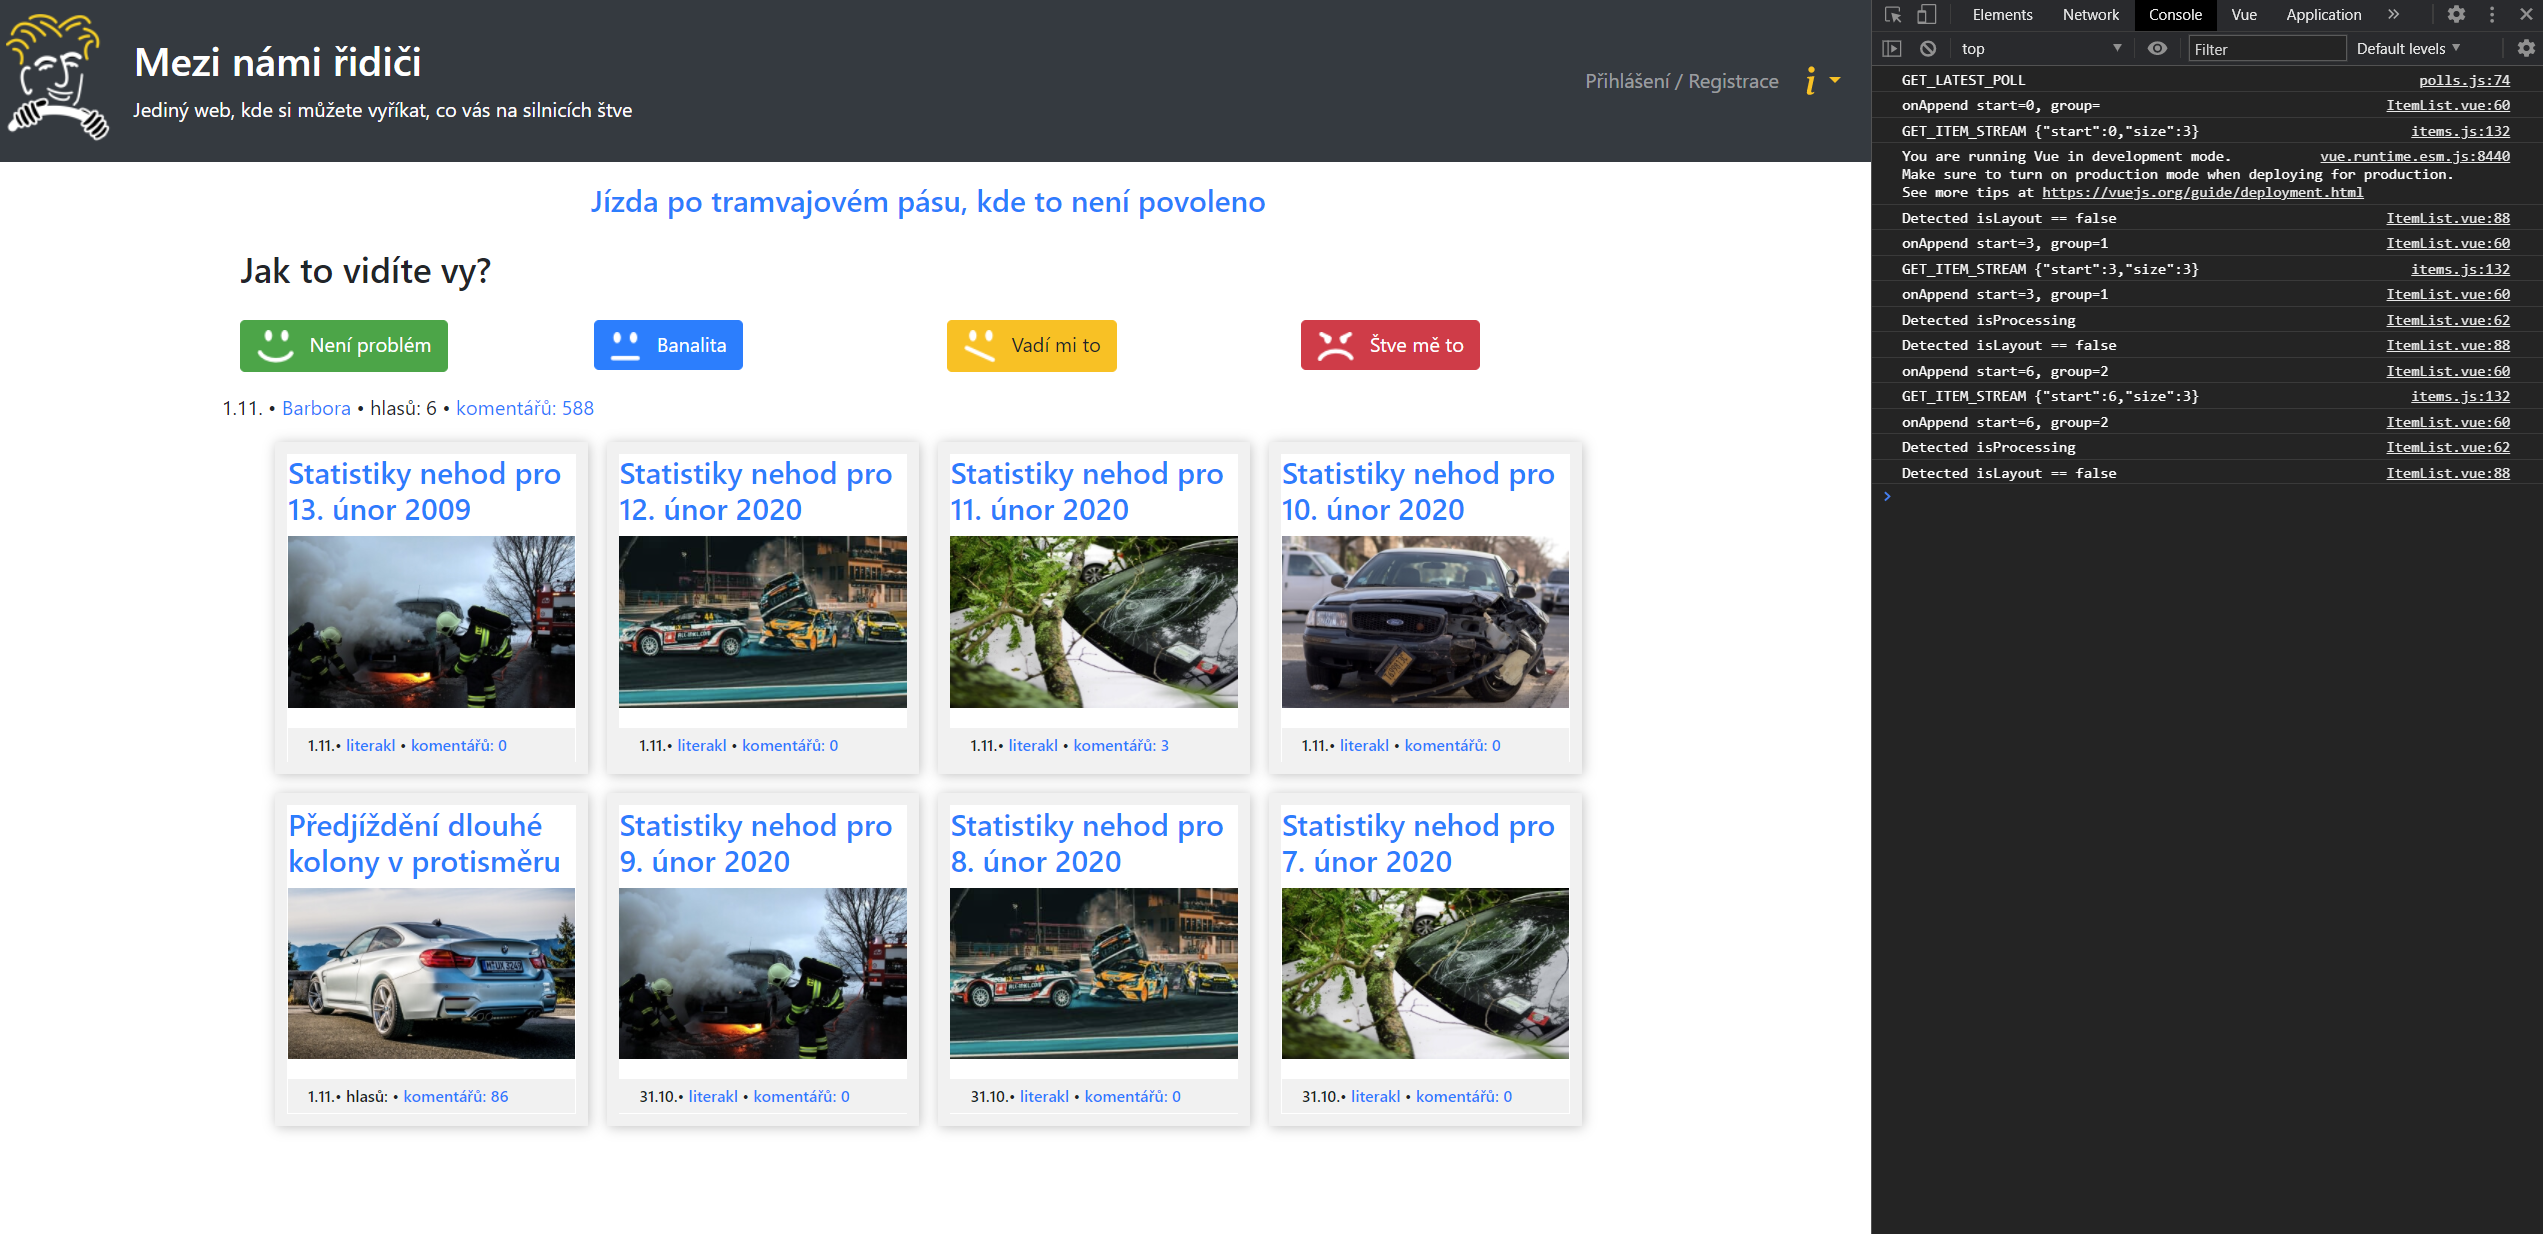The width and height of the screenshot is (2543, 1234).
Task: Toggle the console sidebar panel icon
Action: click(x=1892, y=48)
